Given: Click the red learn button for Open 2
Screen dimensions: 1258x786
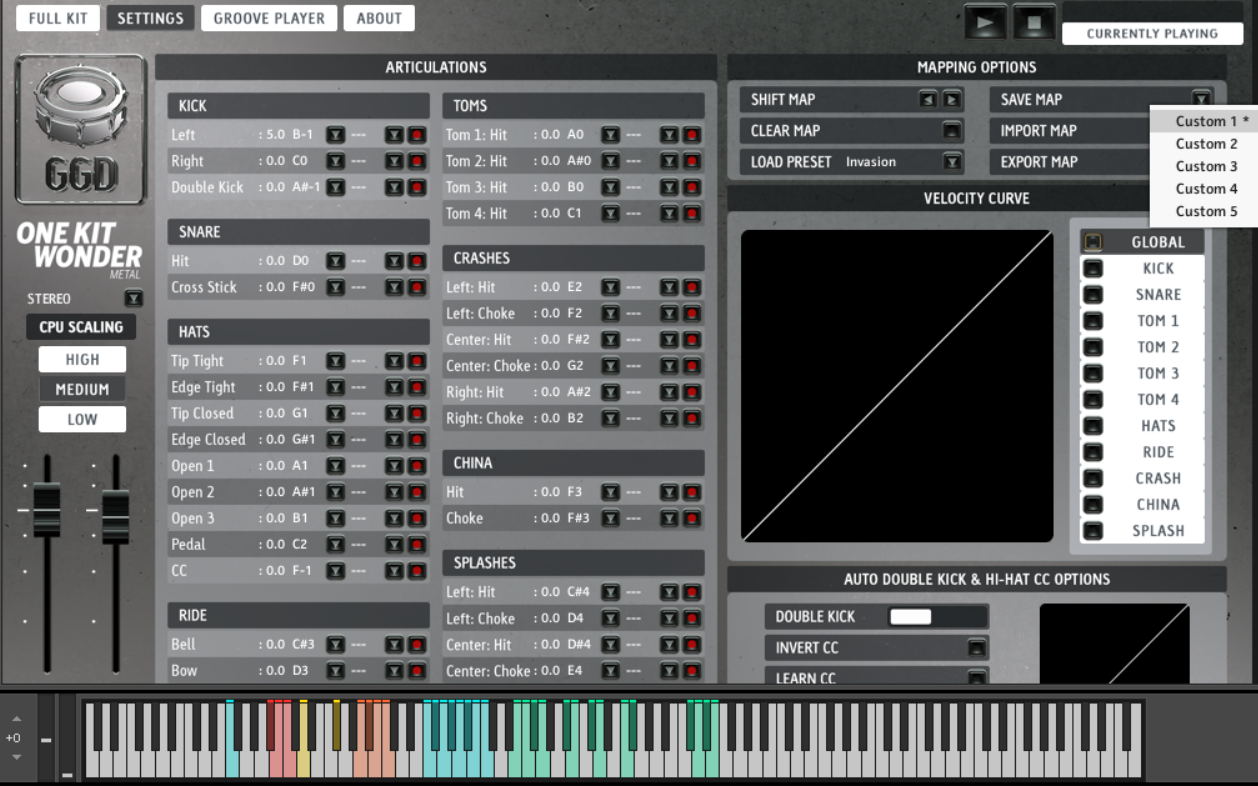Looking at the screenshot, I should (x=417, y=491).
